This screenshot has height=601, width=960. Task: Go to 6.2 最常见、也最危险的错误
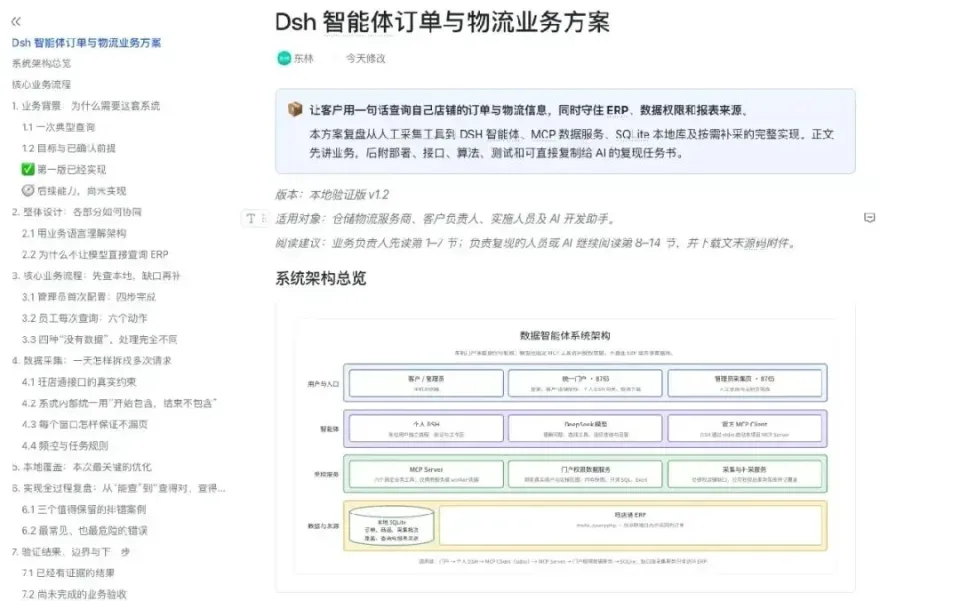[84, 531]
